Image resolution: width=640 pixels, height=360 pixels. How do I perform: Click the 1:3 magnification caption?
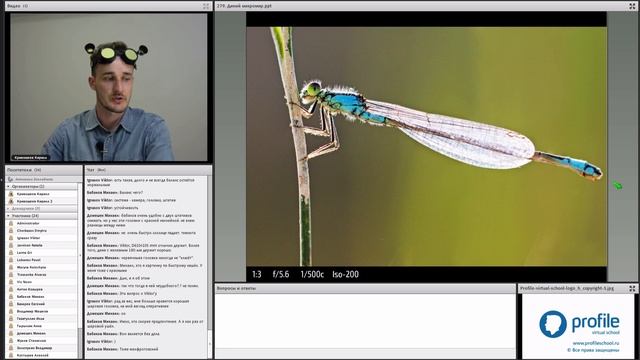(x=257, y=274)
